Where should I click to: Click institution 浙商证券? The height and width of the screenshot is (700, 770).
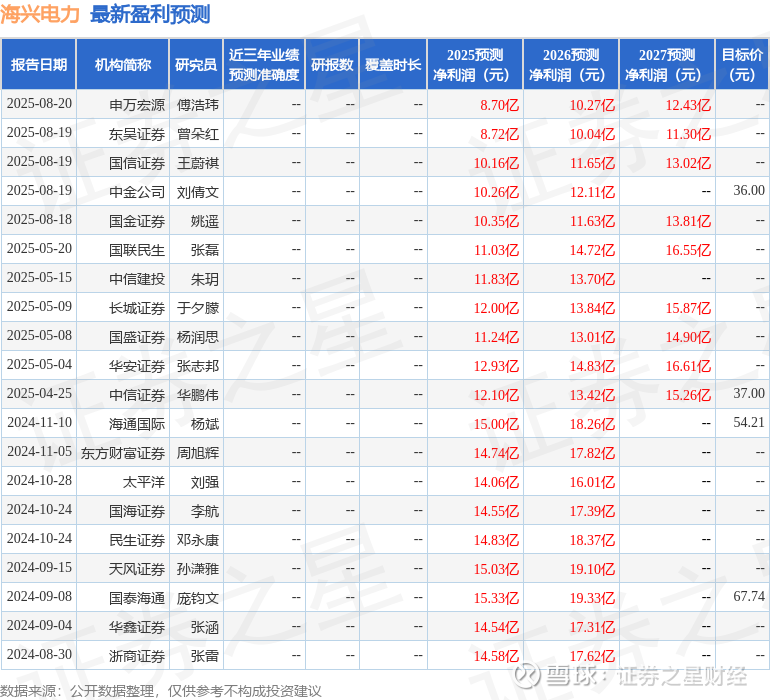[137, 655]
